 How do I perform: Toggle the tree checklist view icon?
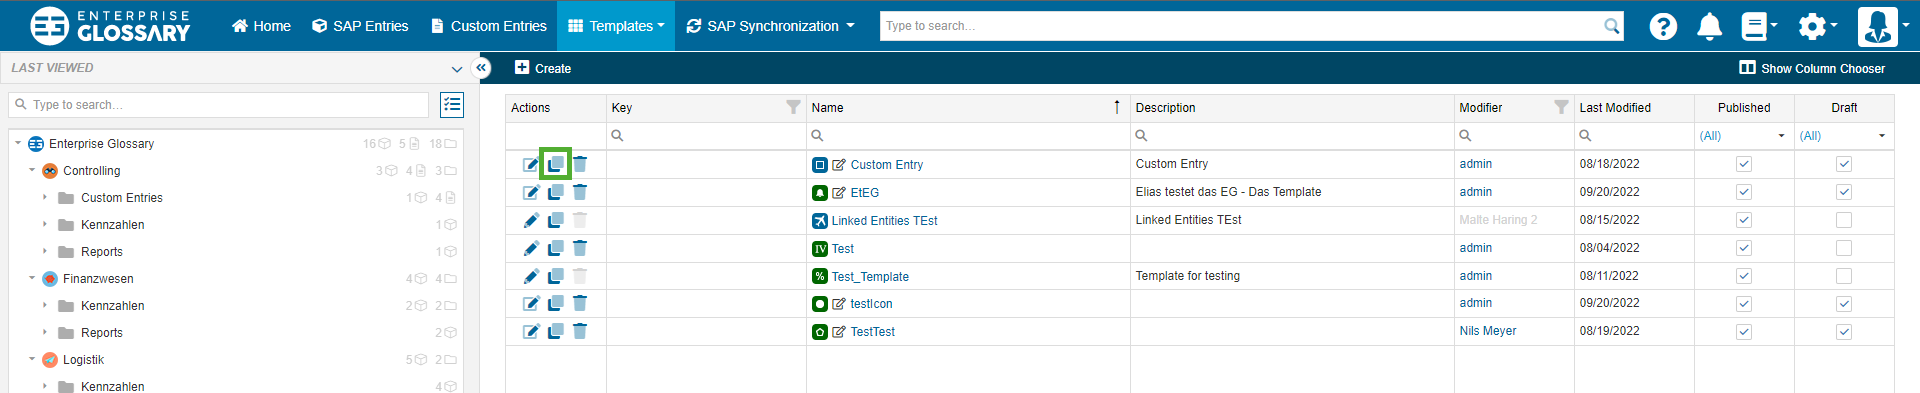point(452,105)
